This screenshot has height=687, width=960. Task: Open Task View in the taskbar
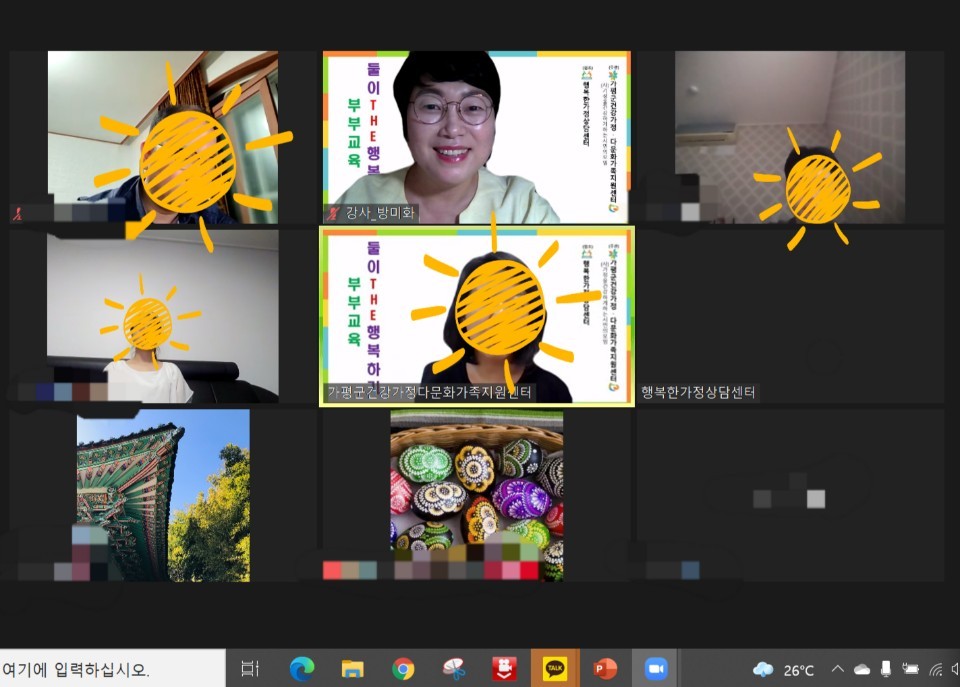(251, 669)
